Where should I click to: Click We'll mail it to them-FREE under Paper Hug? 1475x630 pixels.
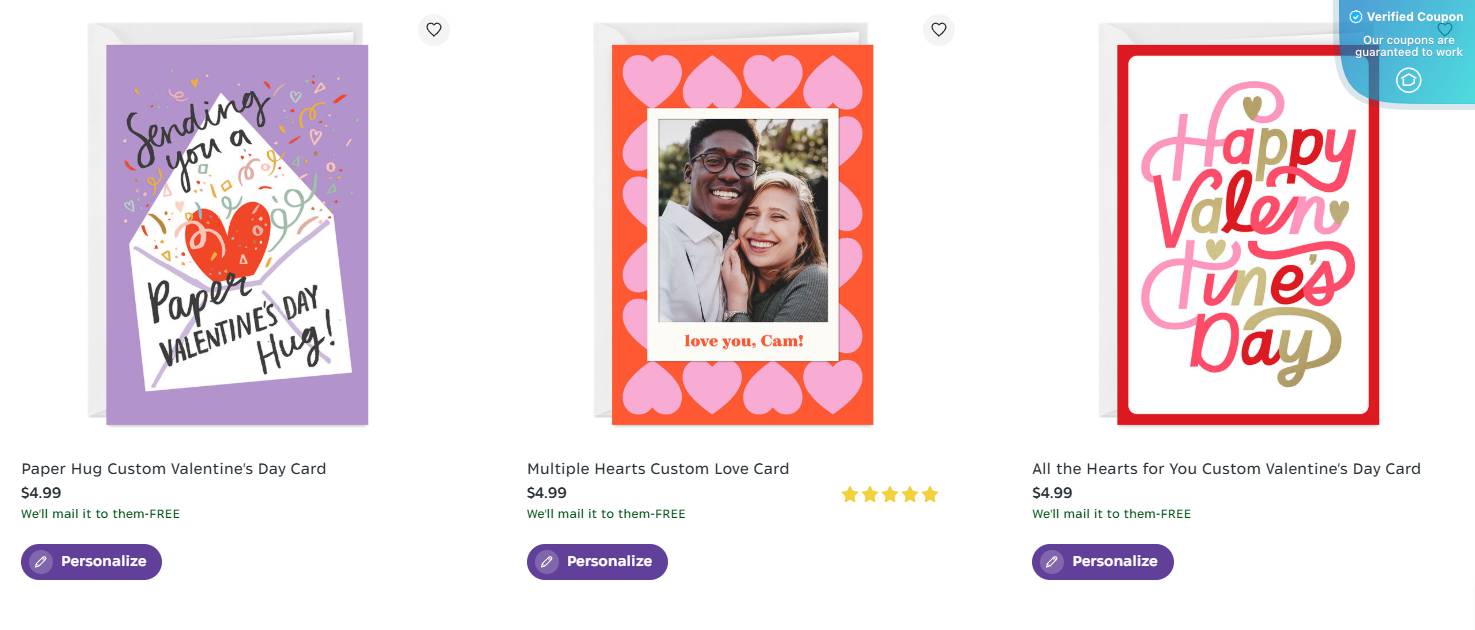coord(99,513)
